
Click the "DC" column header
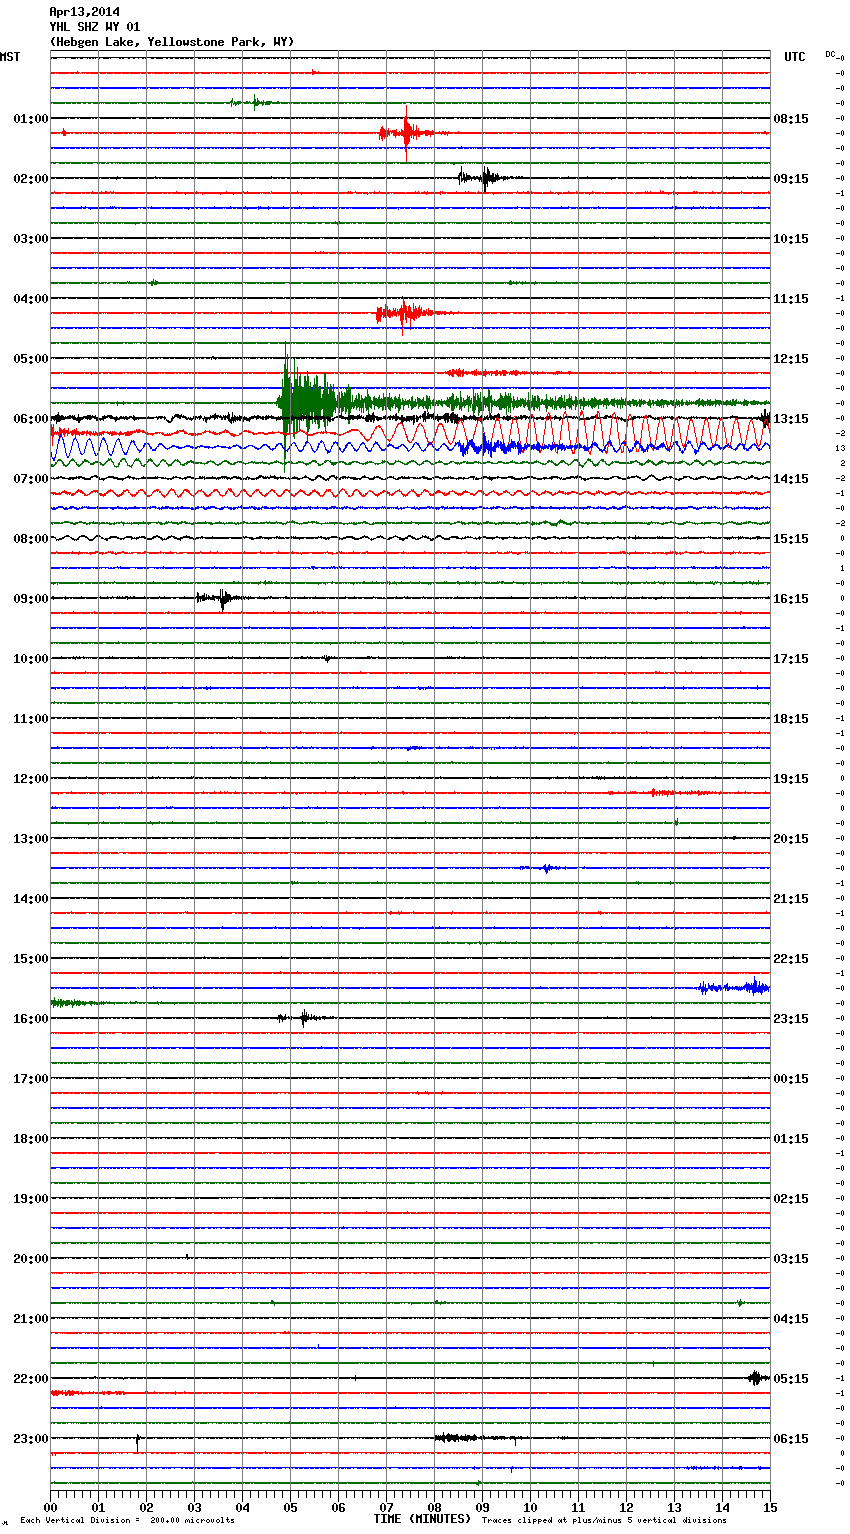point(830,54)
